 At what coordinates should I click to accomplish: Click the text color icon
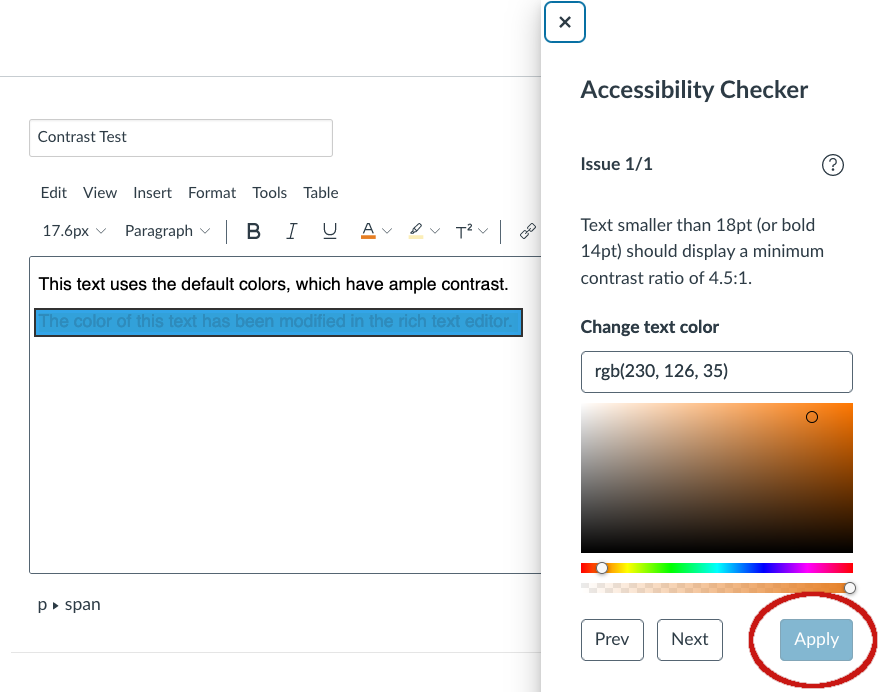coord(368,231)
